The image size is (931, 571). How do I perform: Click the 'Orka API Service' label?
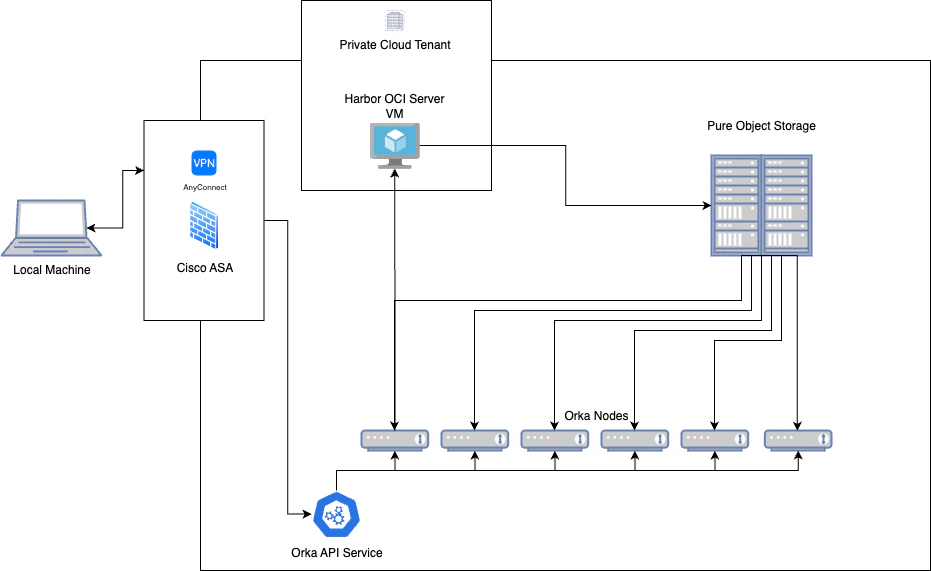(x=337, y=553)
